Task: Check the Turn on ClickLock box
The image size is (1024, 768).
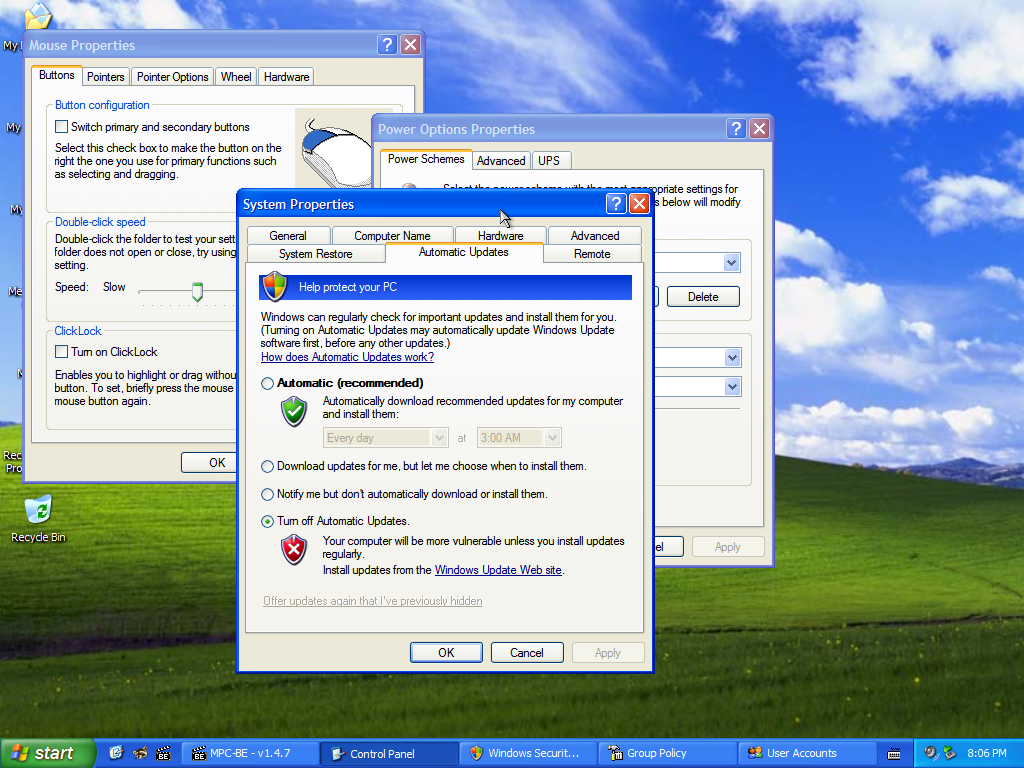Action: [62, 352]
